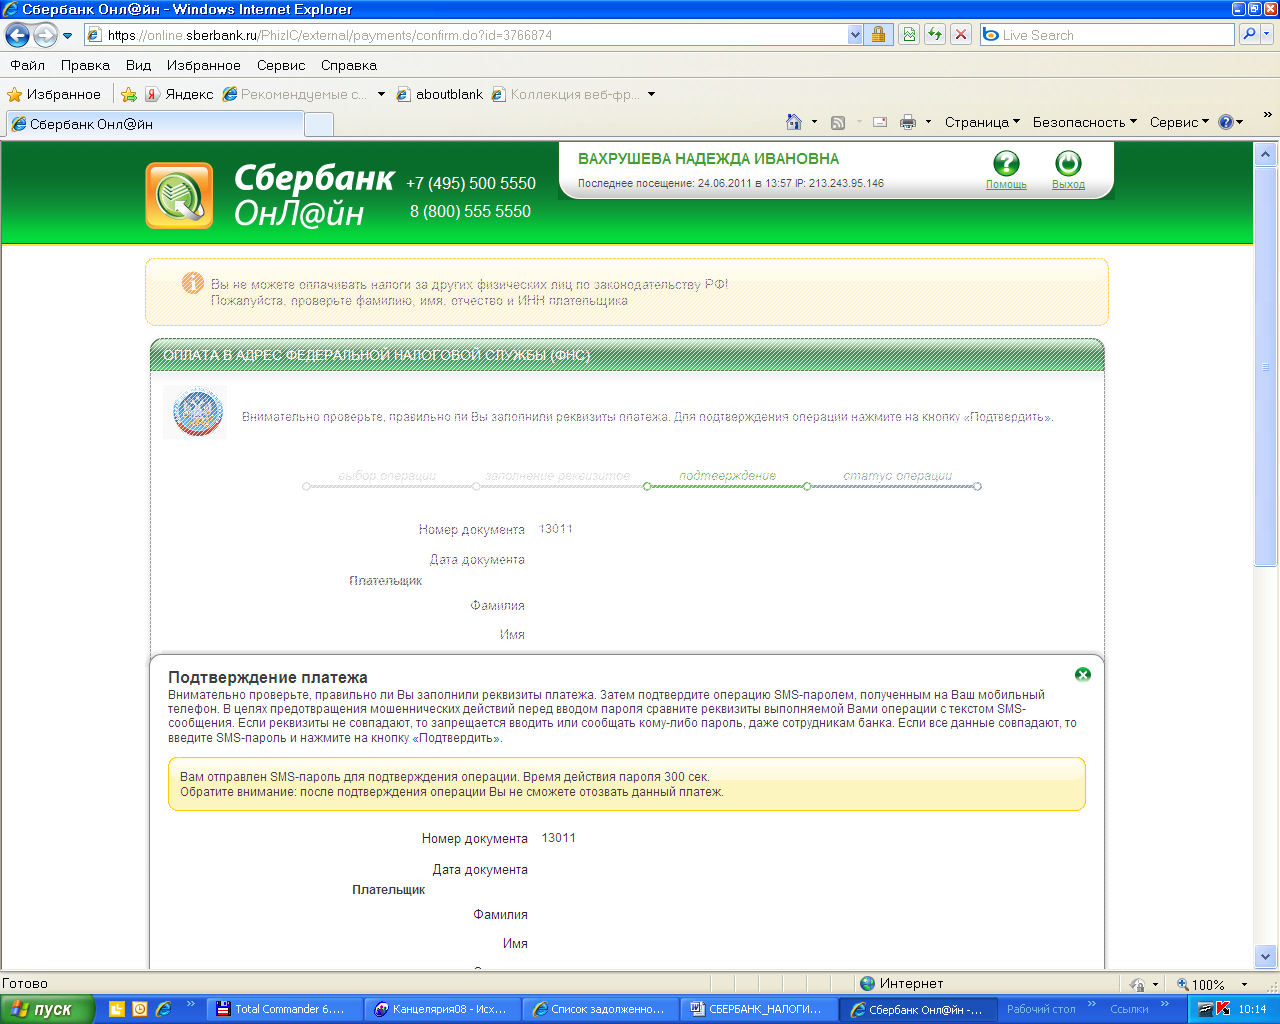
Task: Open the search provider options dropdown
Action: pyautogui.click(x=1267, y=35)
